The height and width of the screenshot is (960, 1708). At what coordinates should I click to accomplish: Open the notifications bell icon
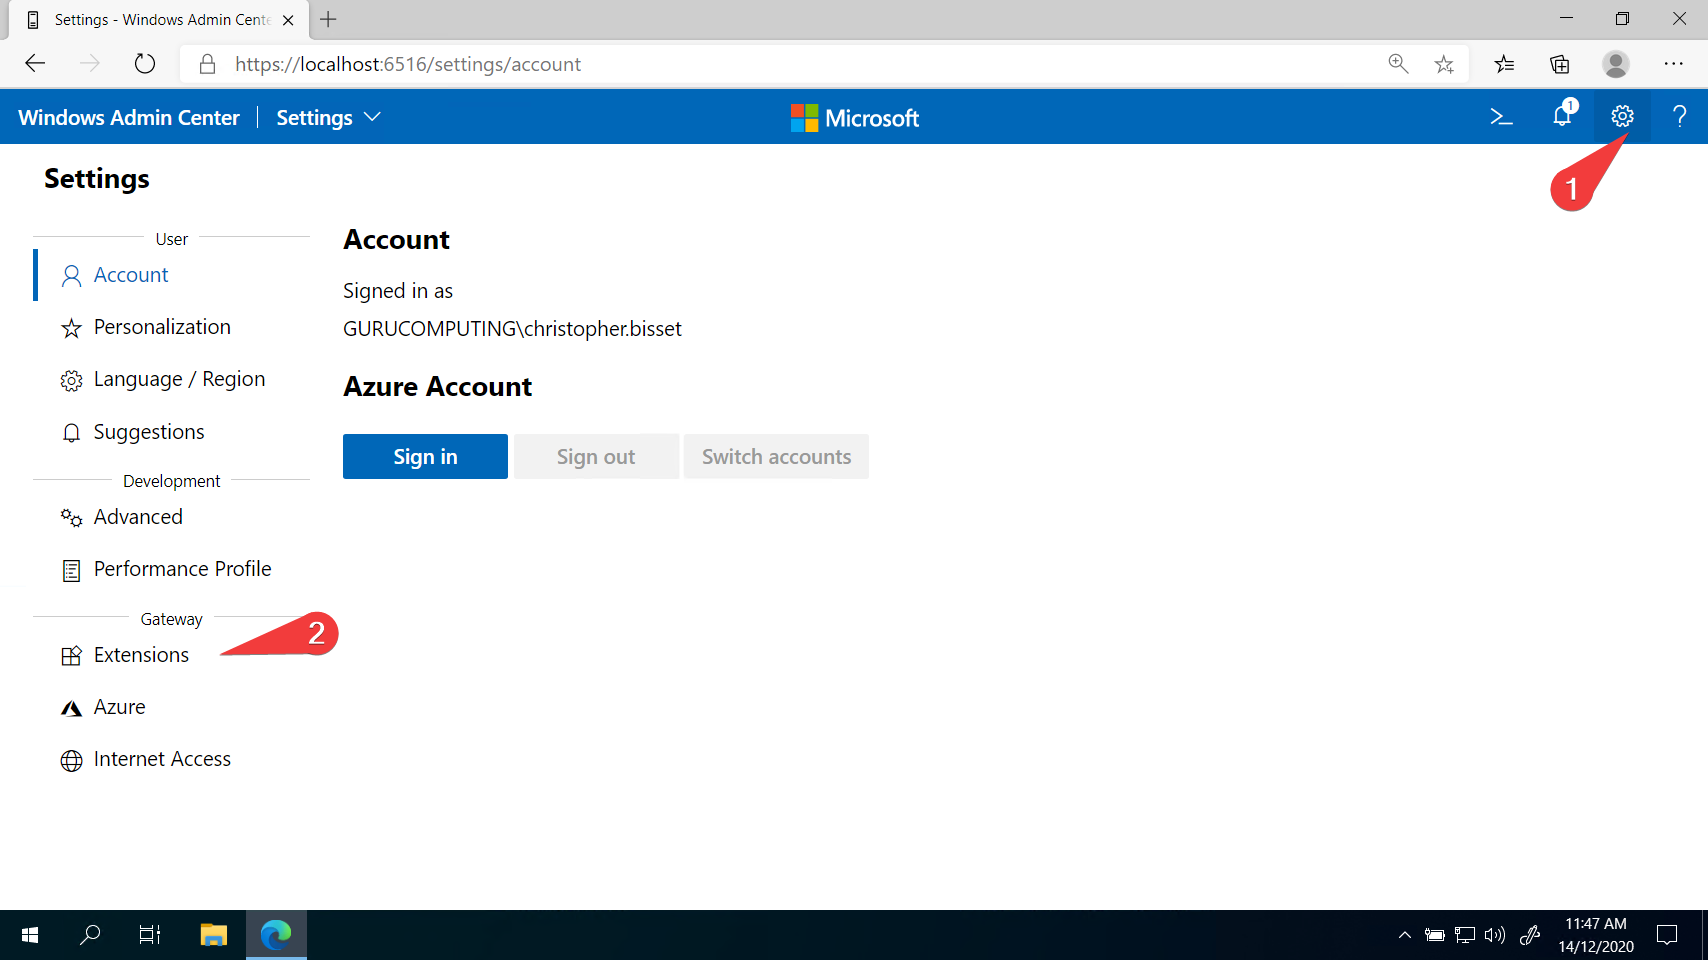1563,115
